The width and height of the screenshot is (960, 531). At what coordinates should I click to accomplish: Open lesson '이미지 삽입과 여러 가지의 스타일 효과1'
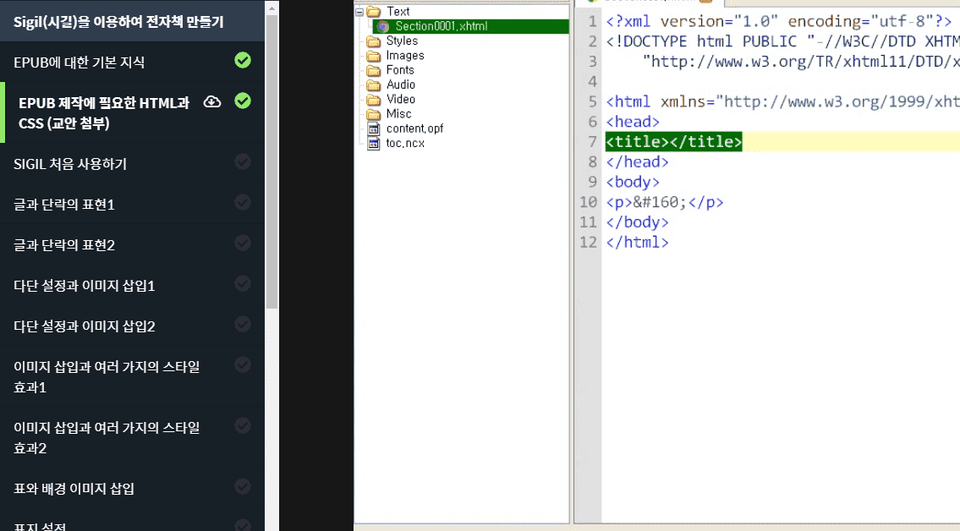pos(107,377)
